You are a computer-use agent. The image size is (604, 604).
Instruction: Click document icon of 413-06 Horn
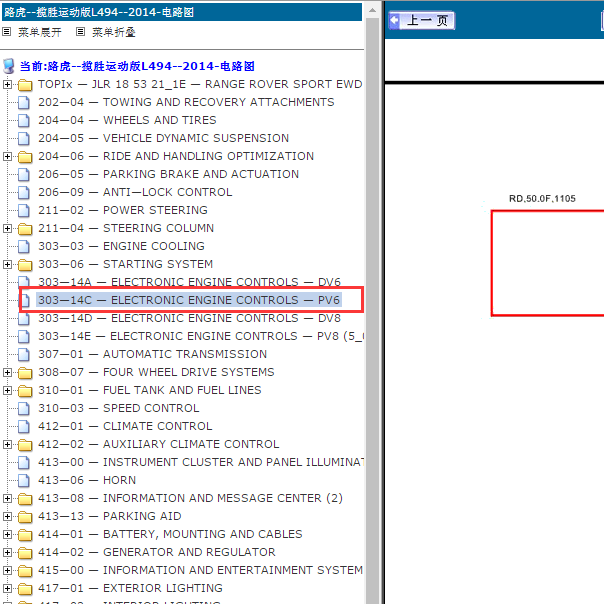24,481
